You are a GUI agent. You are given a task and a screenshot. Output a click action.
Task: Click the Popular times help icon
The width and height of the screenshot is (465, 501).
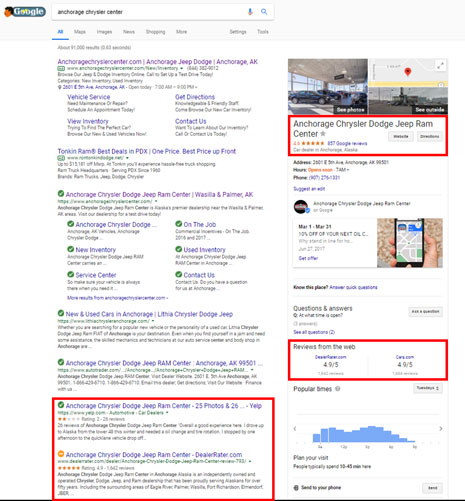(x=338, y=389)
